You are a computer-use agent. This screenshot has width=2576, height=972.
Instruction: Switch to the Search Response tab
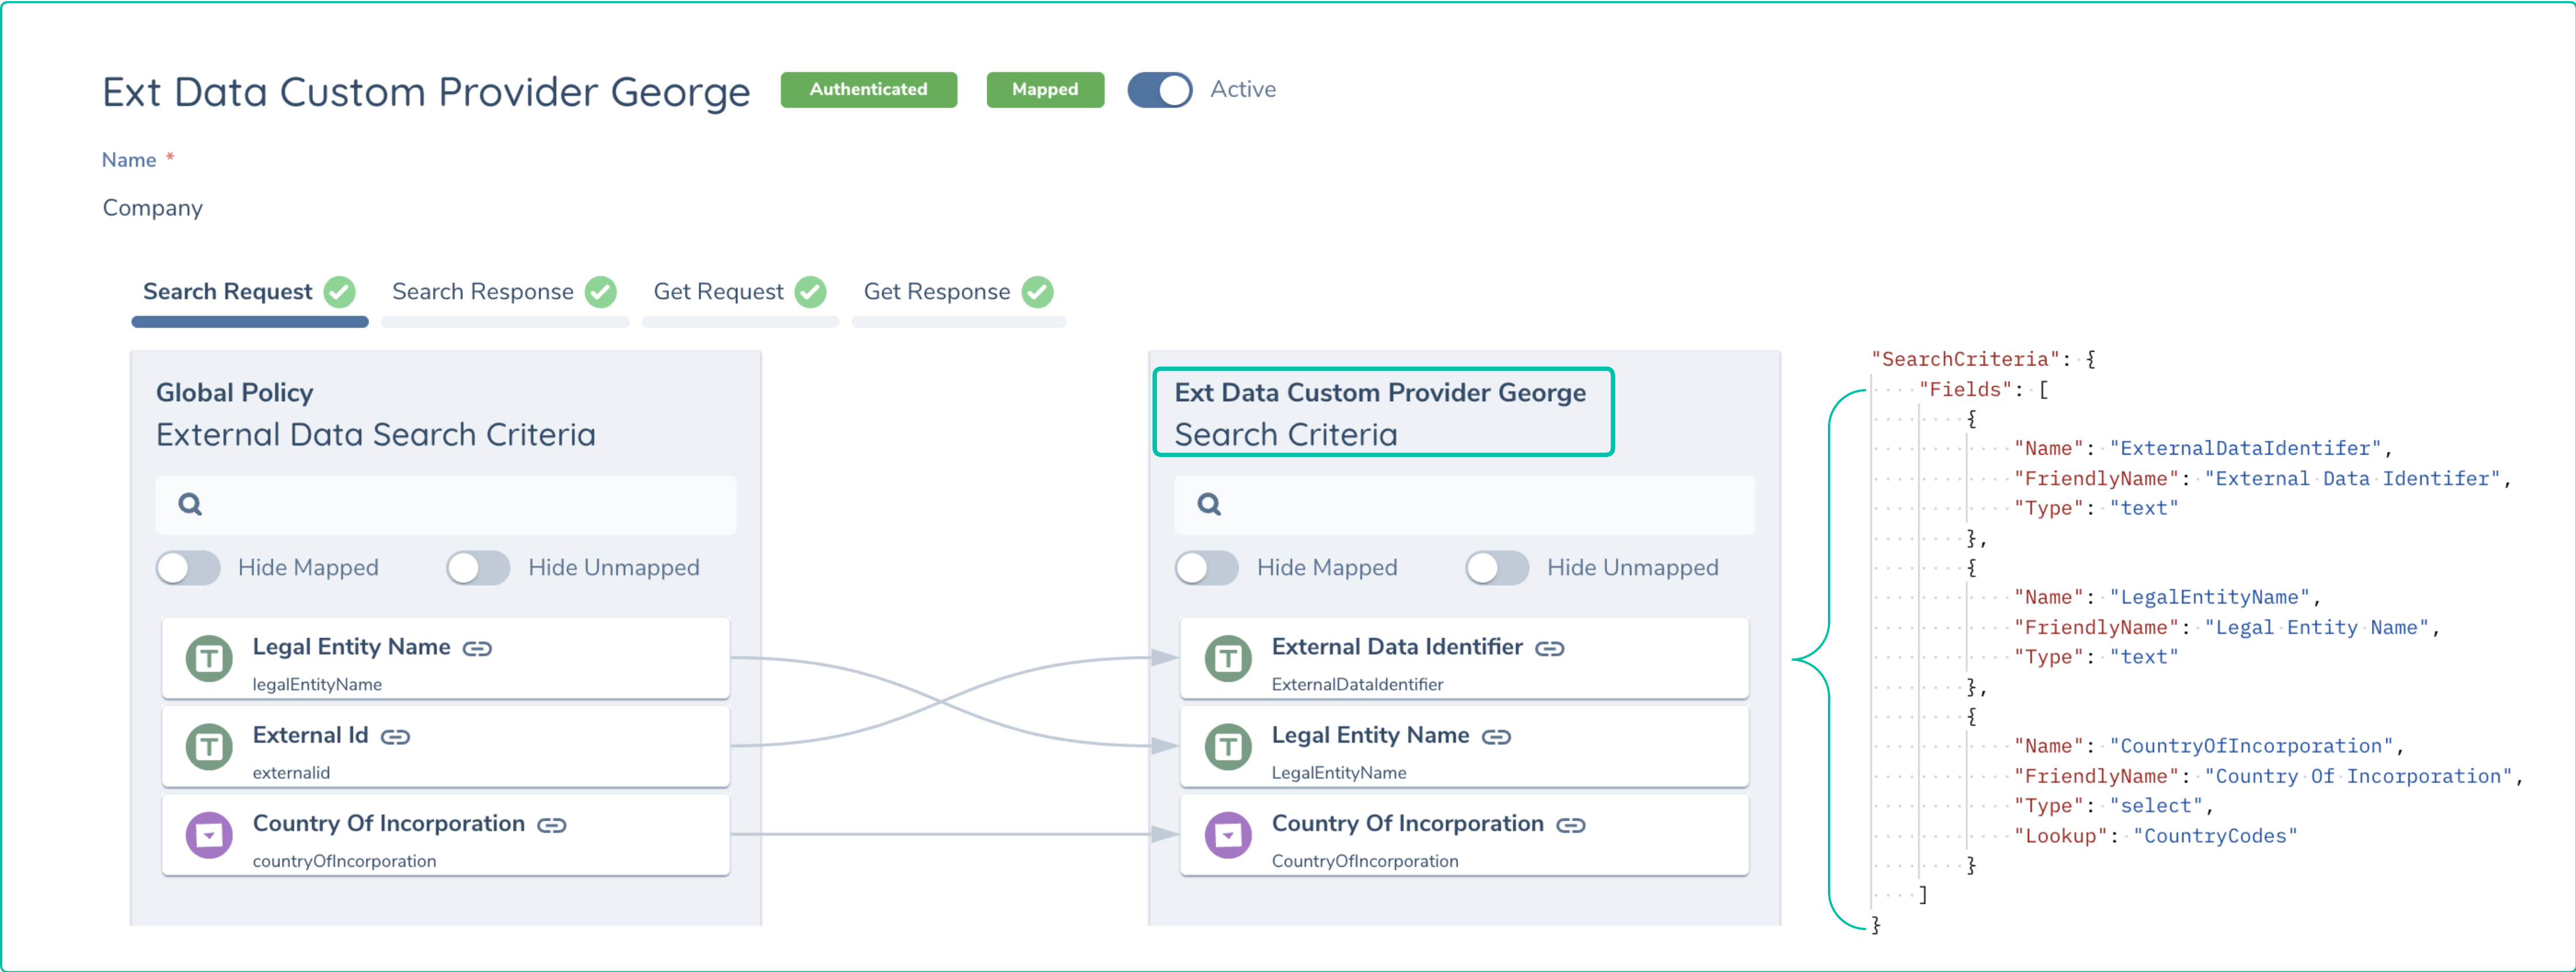tap(483, 292)
